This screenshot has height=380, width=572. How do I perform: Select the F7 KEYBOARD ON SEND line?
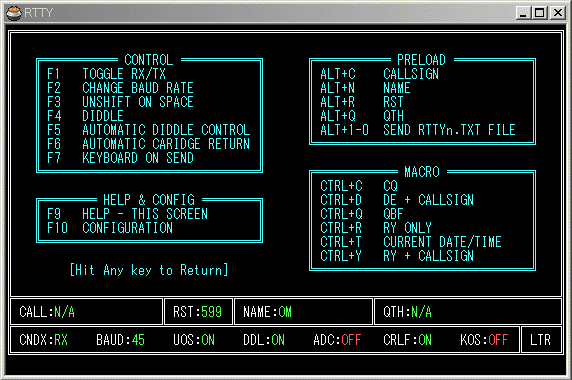coord(120,158)
